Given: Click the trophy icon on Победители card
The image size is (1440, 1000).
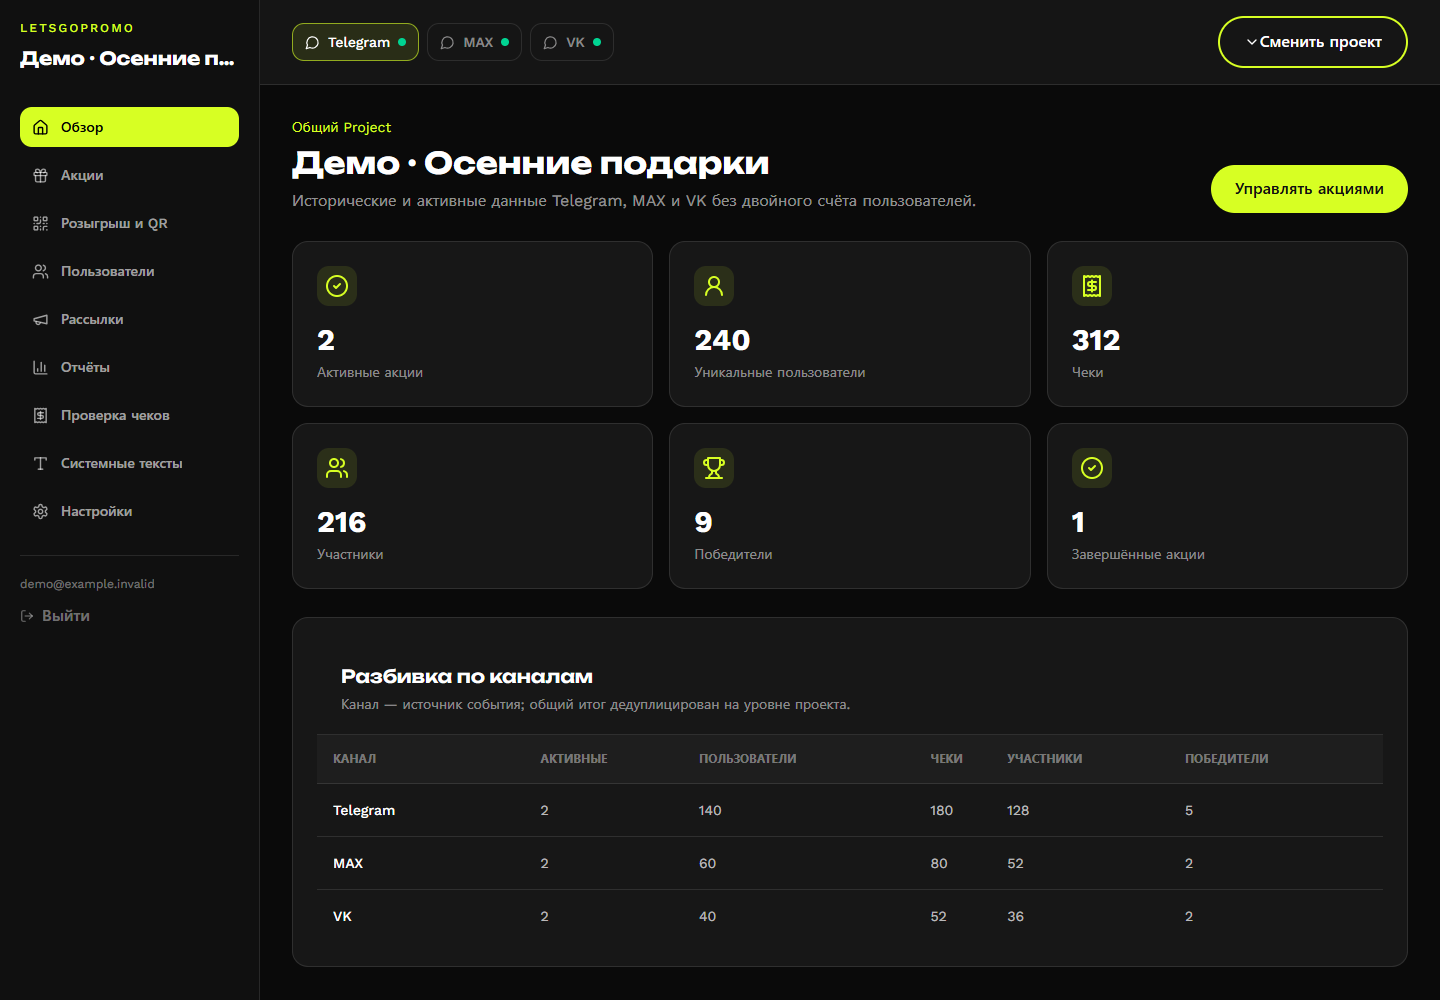Looking at the screenshot, I should point(714,468).
